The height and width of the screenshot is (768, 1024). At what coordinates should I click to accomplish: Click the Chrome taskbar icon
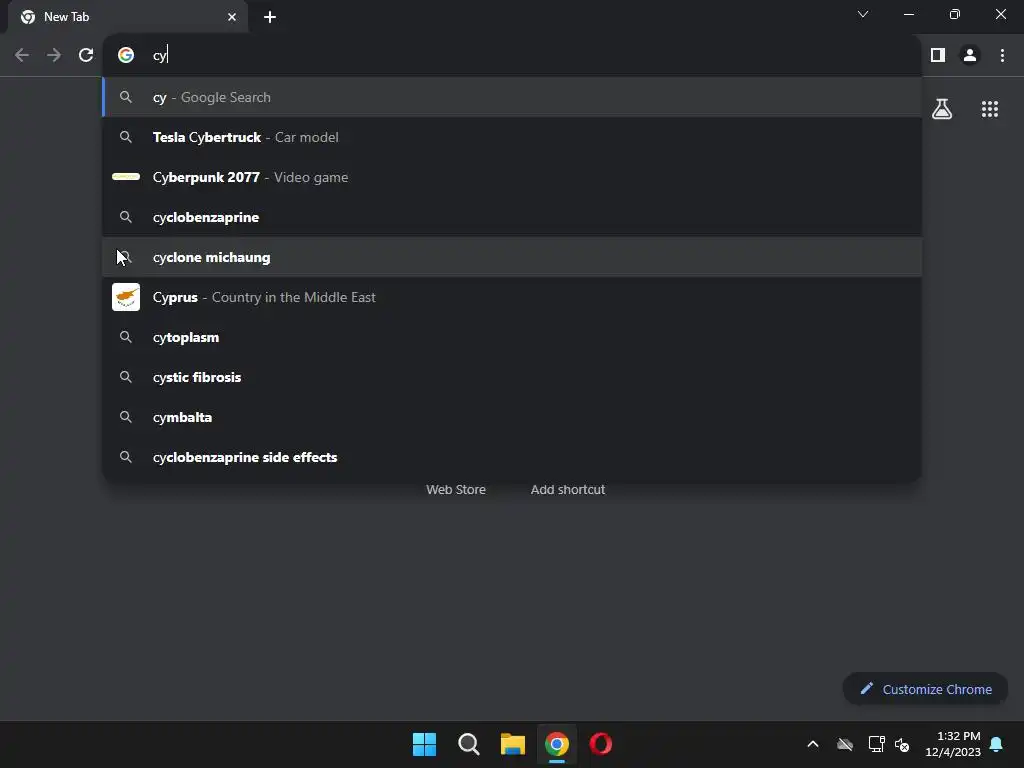556,744
